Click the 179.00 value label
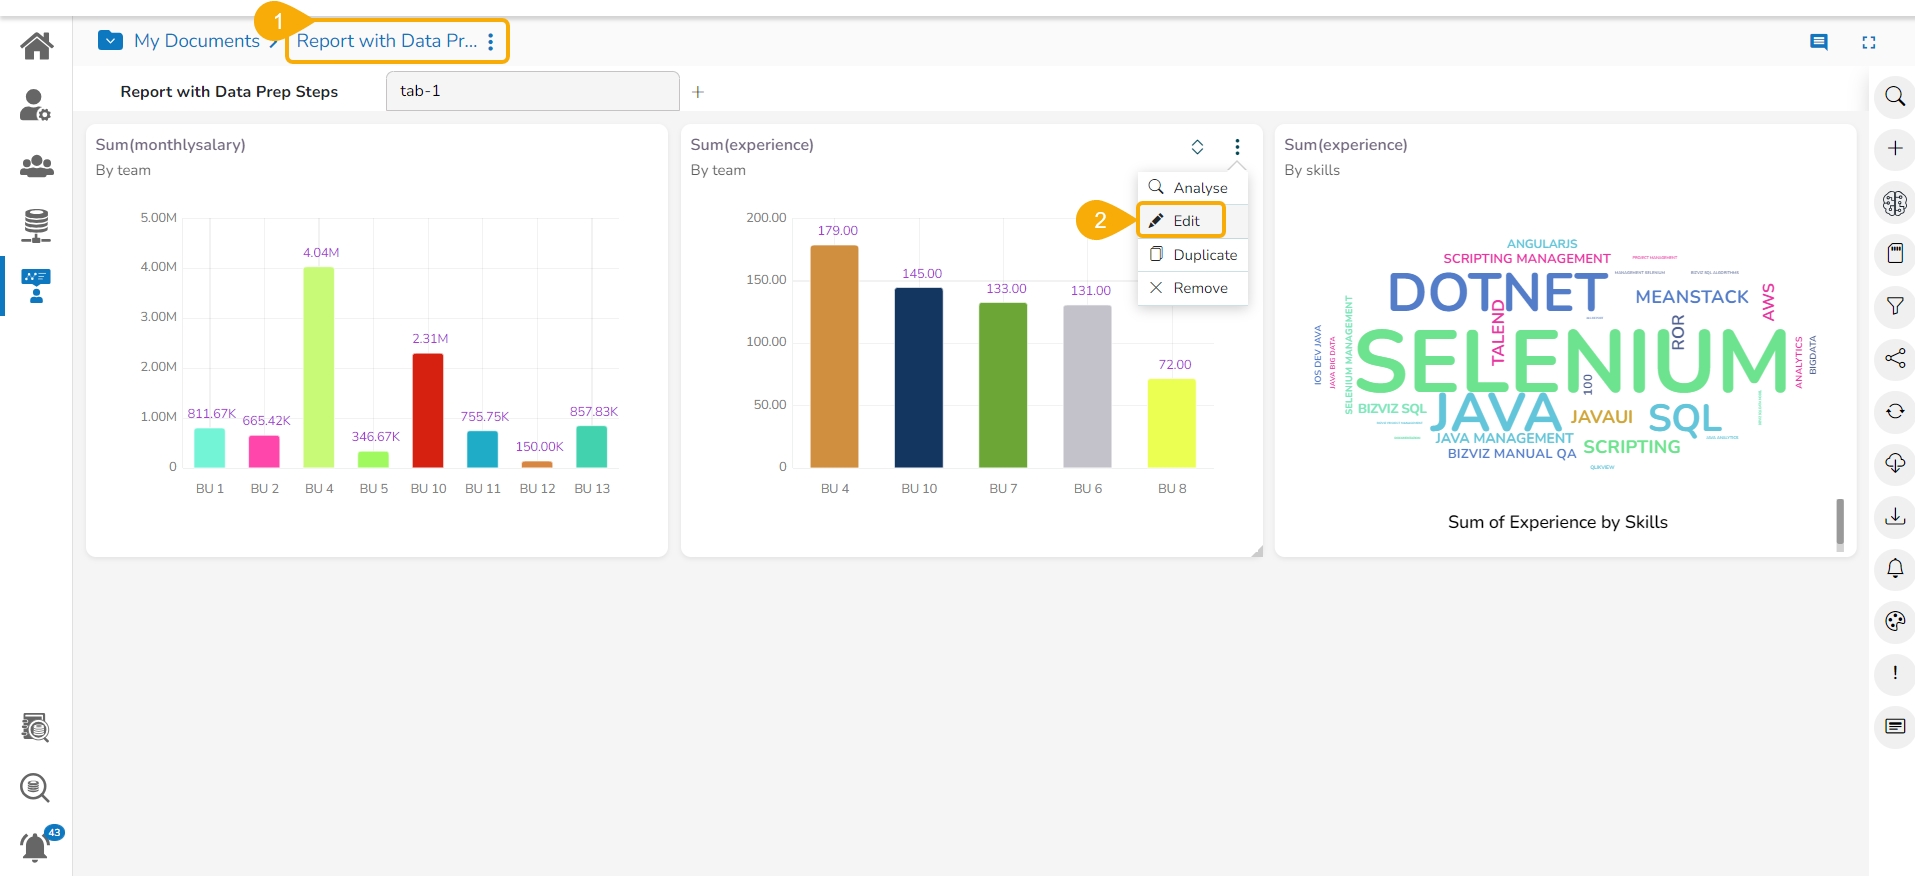The height and width of the screenshot is (876, 1915). [838, 231]
